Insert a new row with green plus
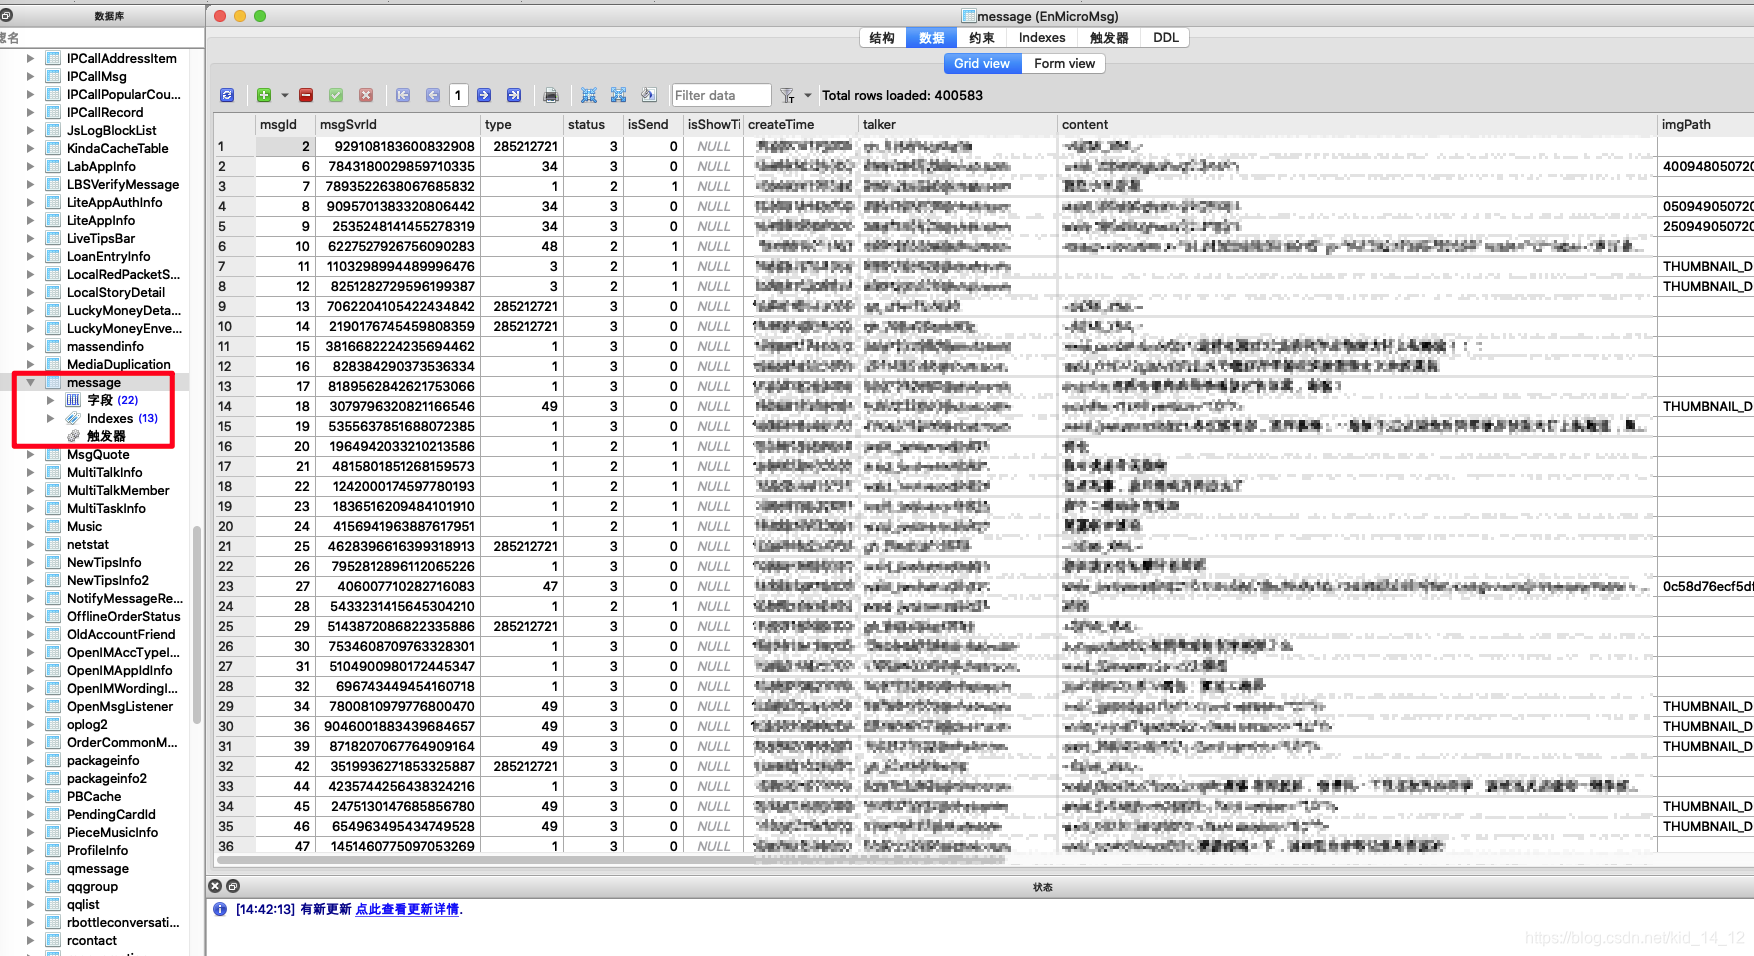This screenshot has width=1754, height=956. tap(264, 95)
